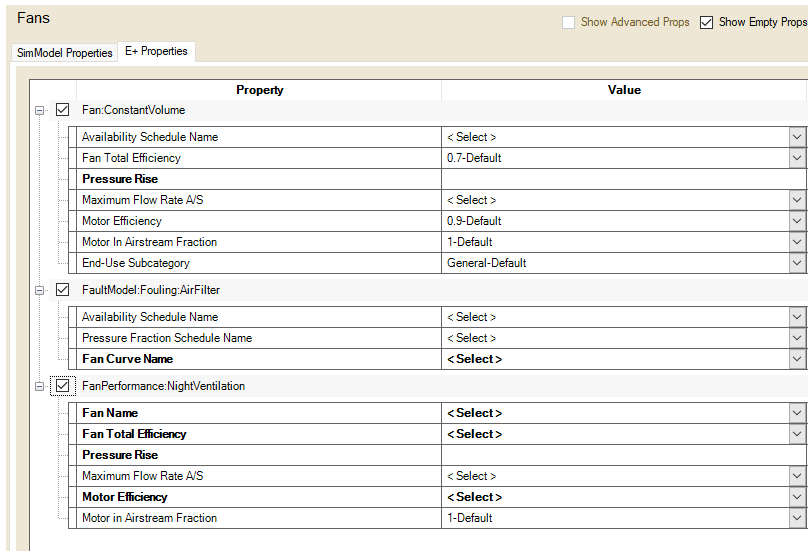808x551 pixels.
Task: Open End-Use Subcategory dropdown arrow
Action: click(797, 263)
